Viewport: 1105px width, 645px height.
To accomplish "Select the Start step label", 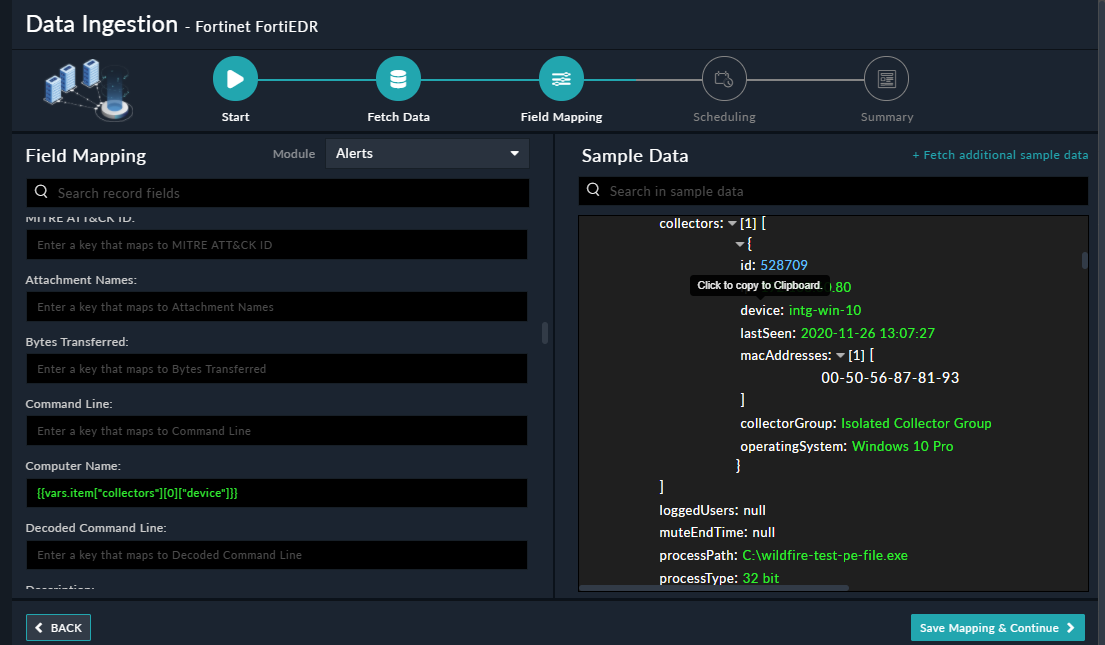I will click(x=235, y=116).
